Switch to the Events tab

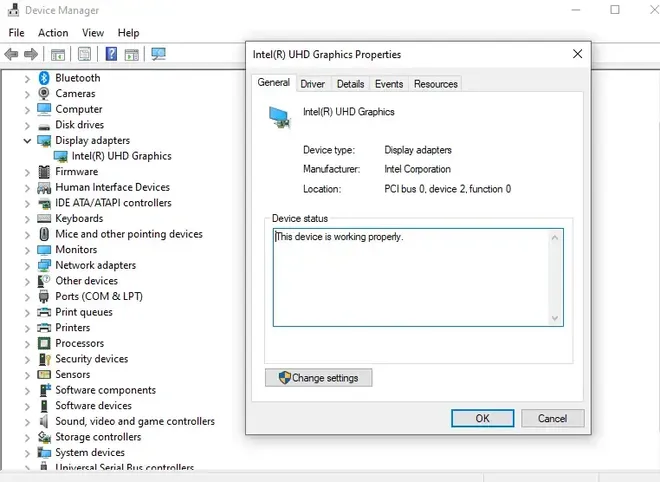(389, 84)
